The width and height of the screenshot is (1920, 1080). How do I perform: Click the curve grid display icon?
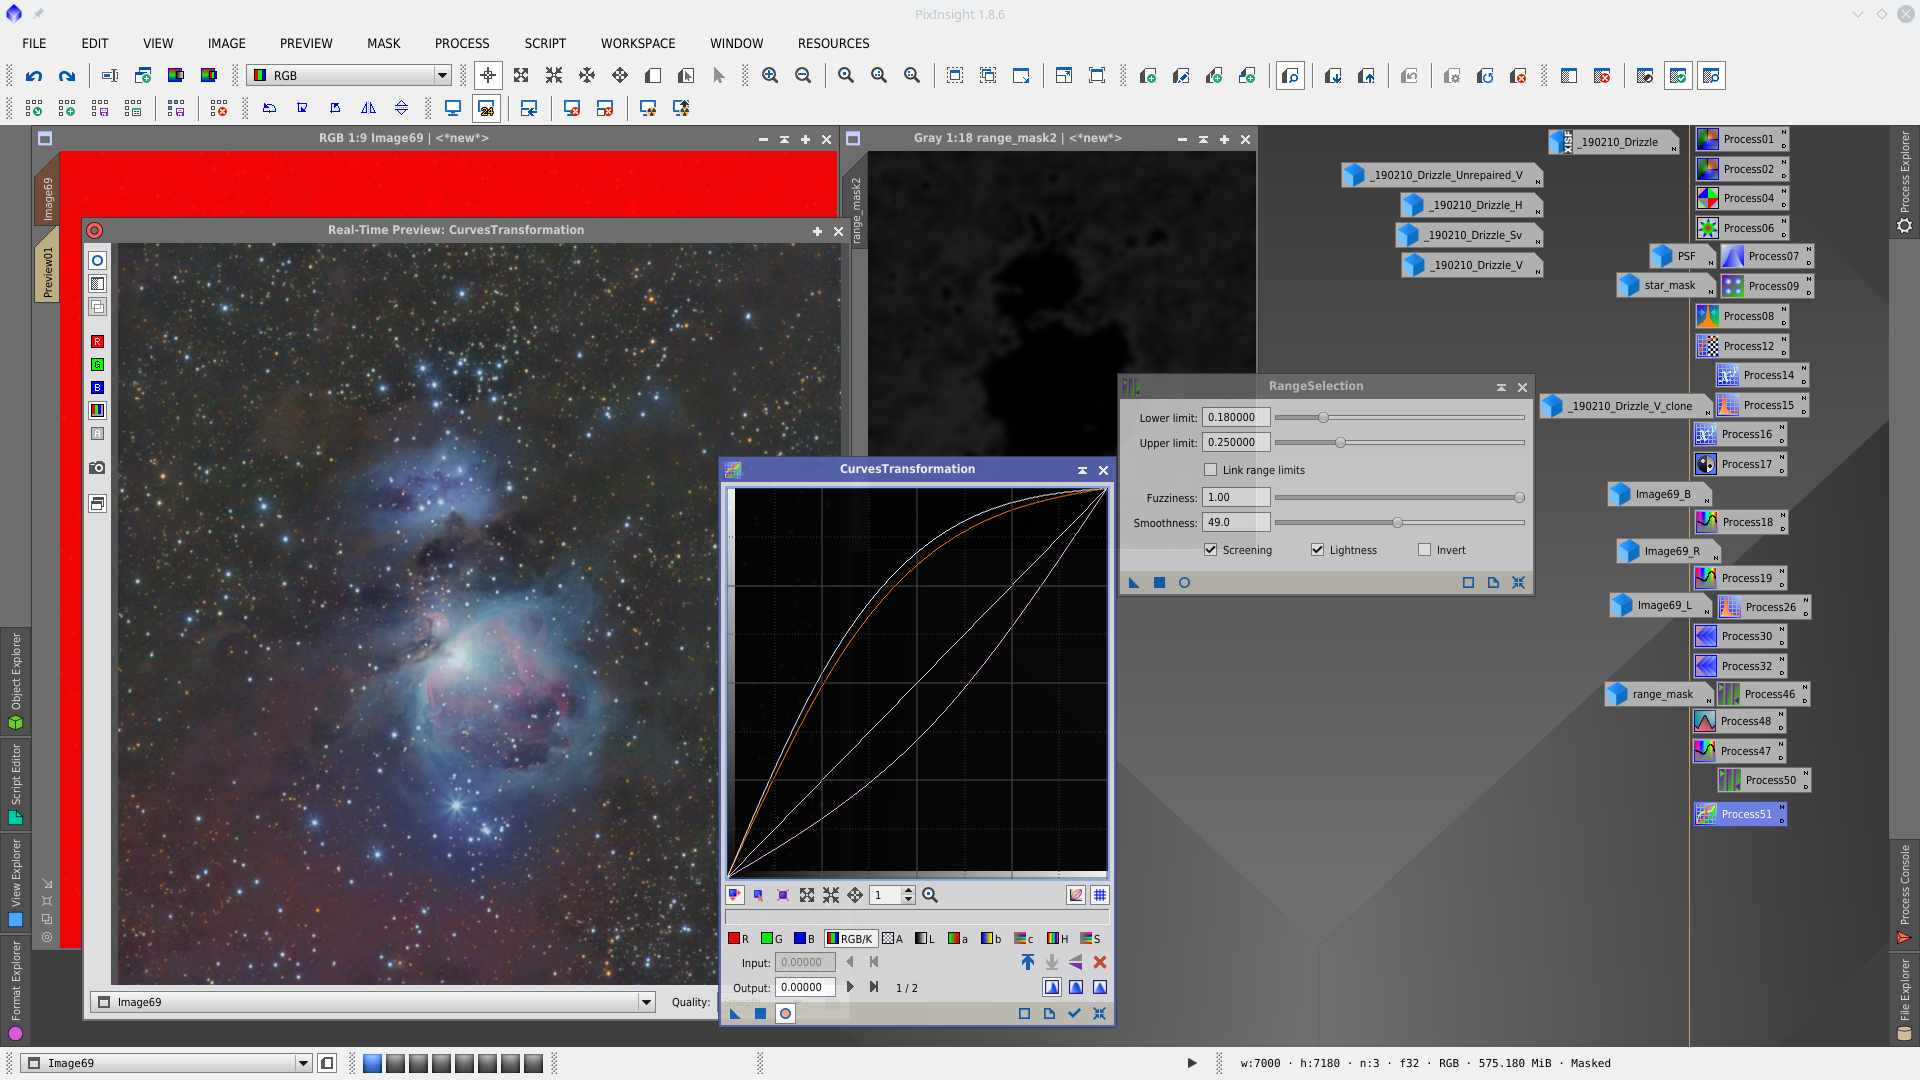pyautogui.click(x=1099, y=895)
